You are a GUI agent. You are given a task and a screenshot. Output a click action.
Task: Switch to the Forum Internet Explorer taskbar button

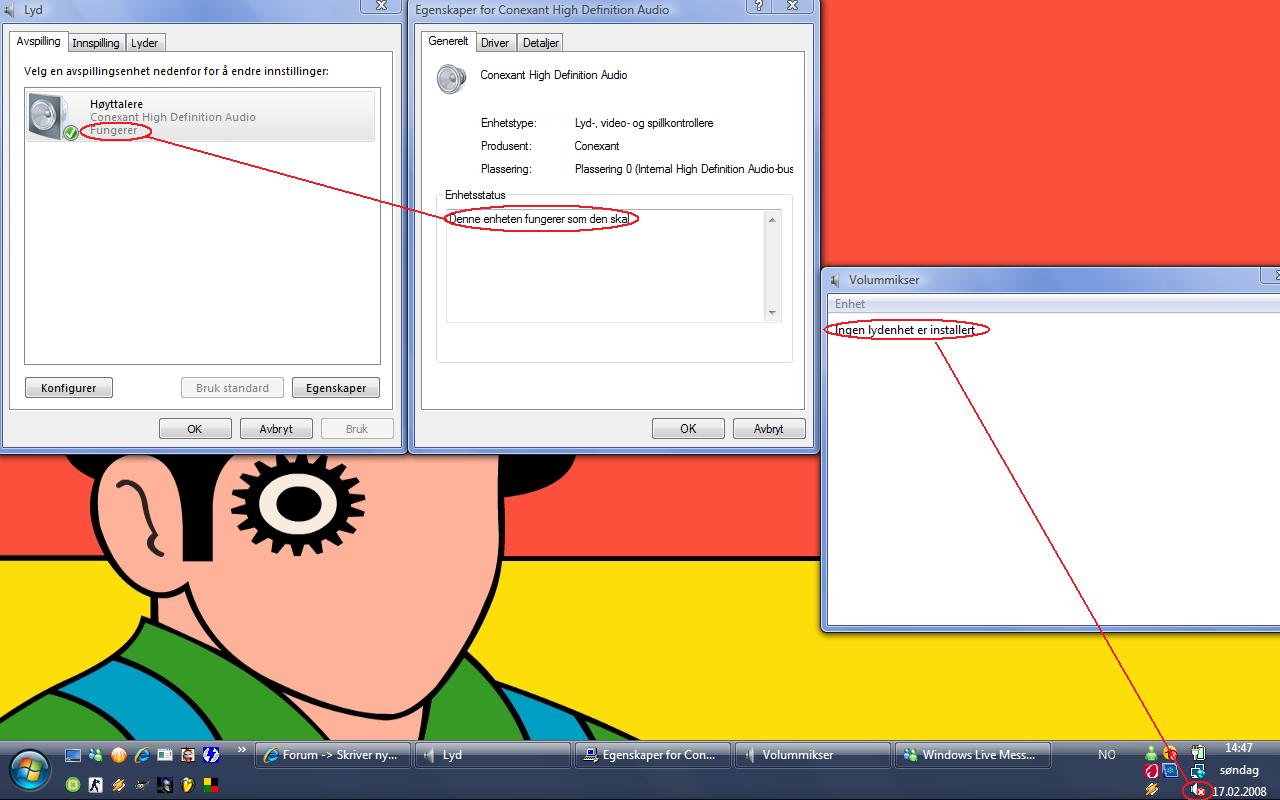[x=334, y=755]
